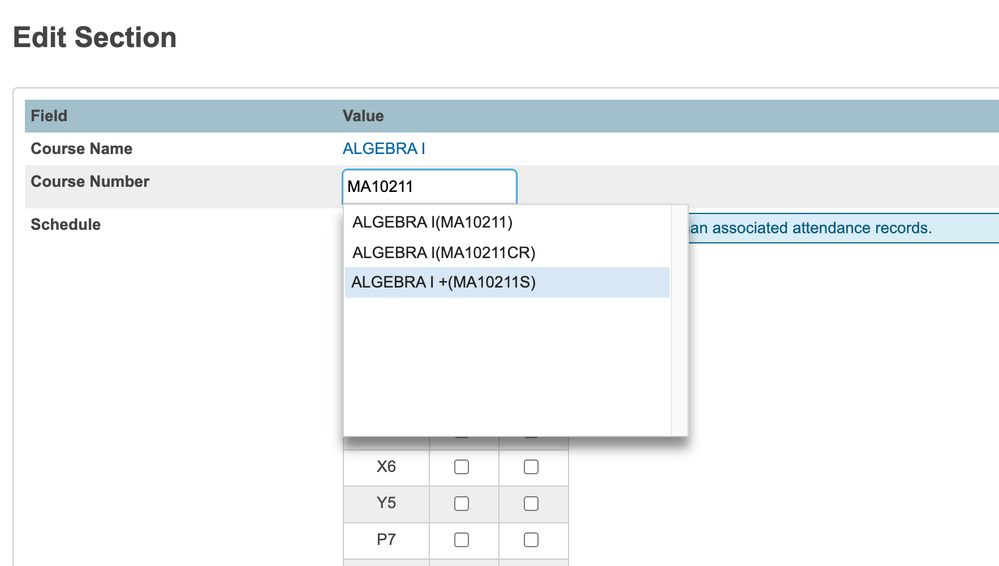Choose the ALGEBRA I(MA10211CR) option
This screenshot has height=566, width=999.
click(x=451, y=253)
